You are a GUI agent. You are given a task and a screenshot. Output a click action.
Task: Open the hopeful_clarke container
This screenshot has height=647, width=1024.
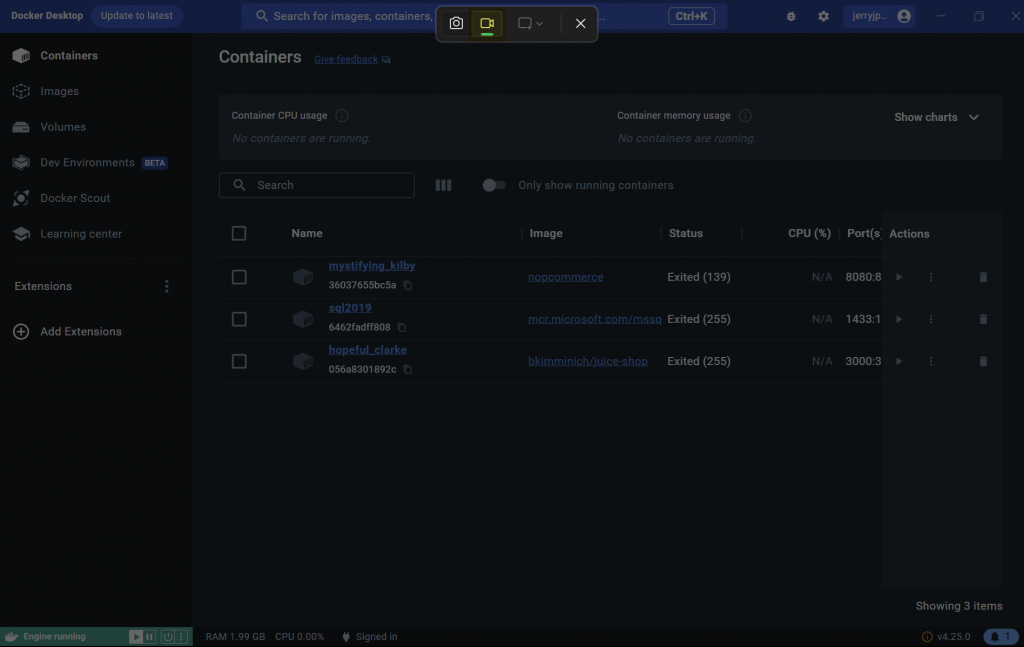pos(368,350)
